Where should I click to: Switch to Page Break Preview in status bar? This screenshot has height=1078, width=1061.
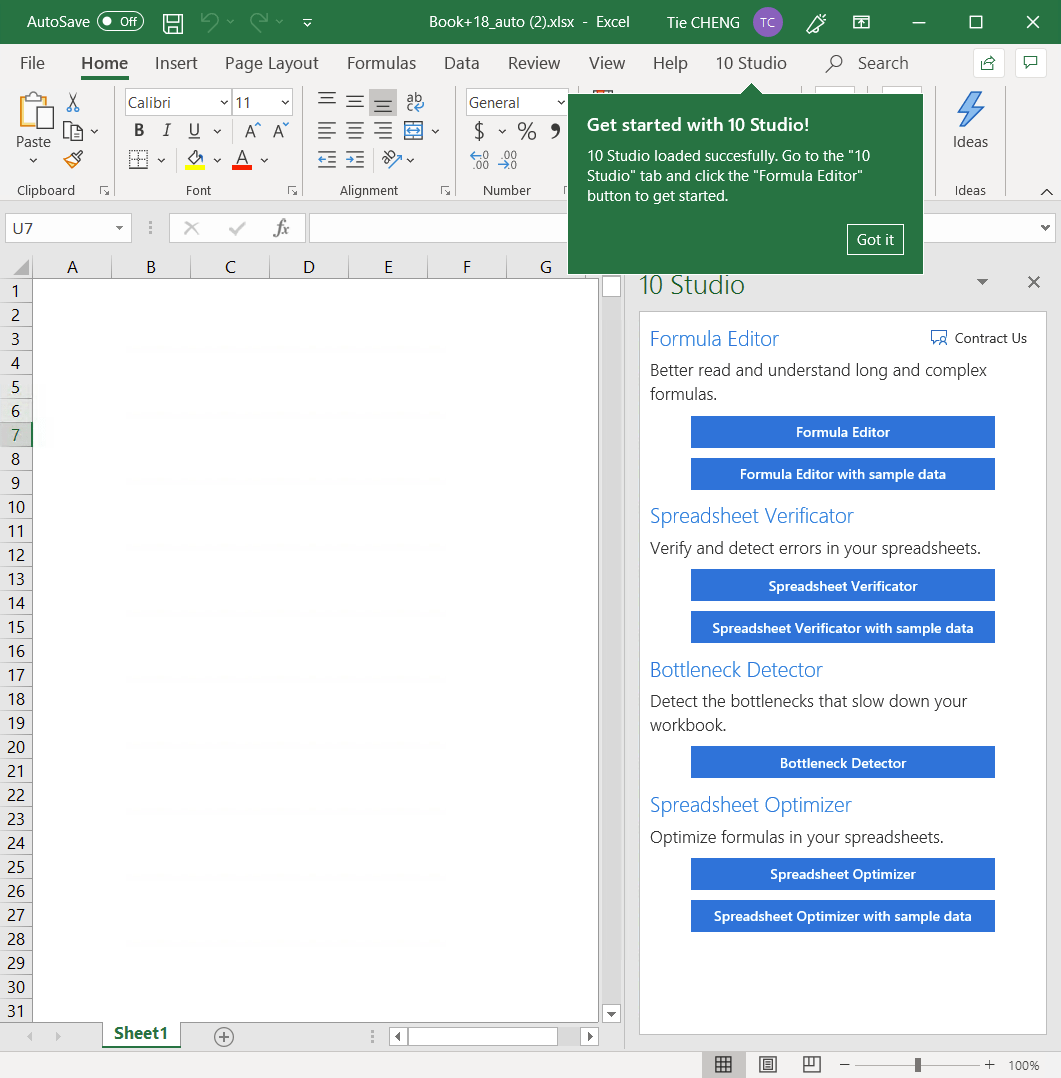(811, 1064)
